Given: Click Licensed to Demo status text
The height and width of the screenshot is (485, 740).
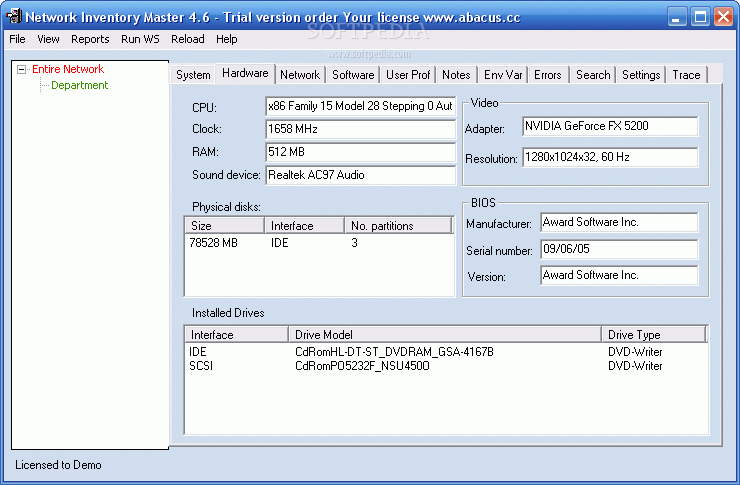Looking at the screenshot, I should point(58,465).
